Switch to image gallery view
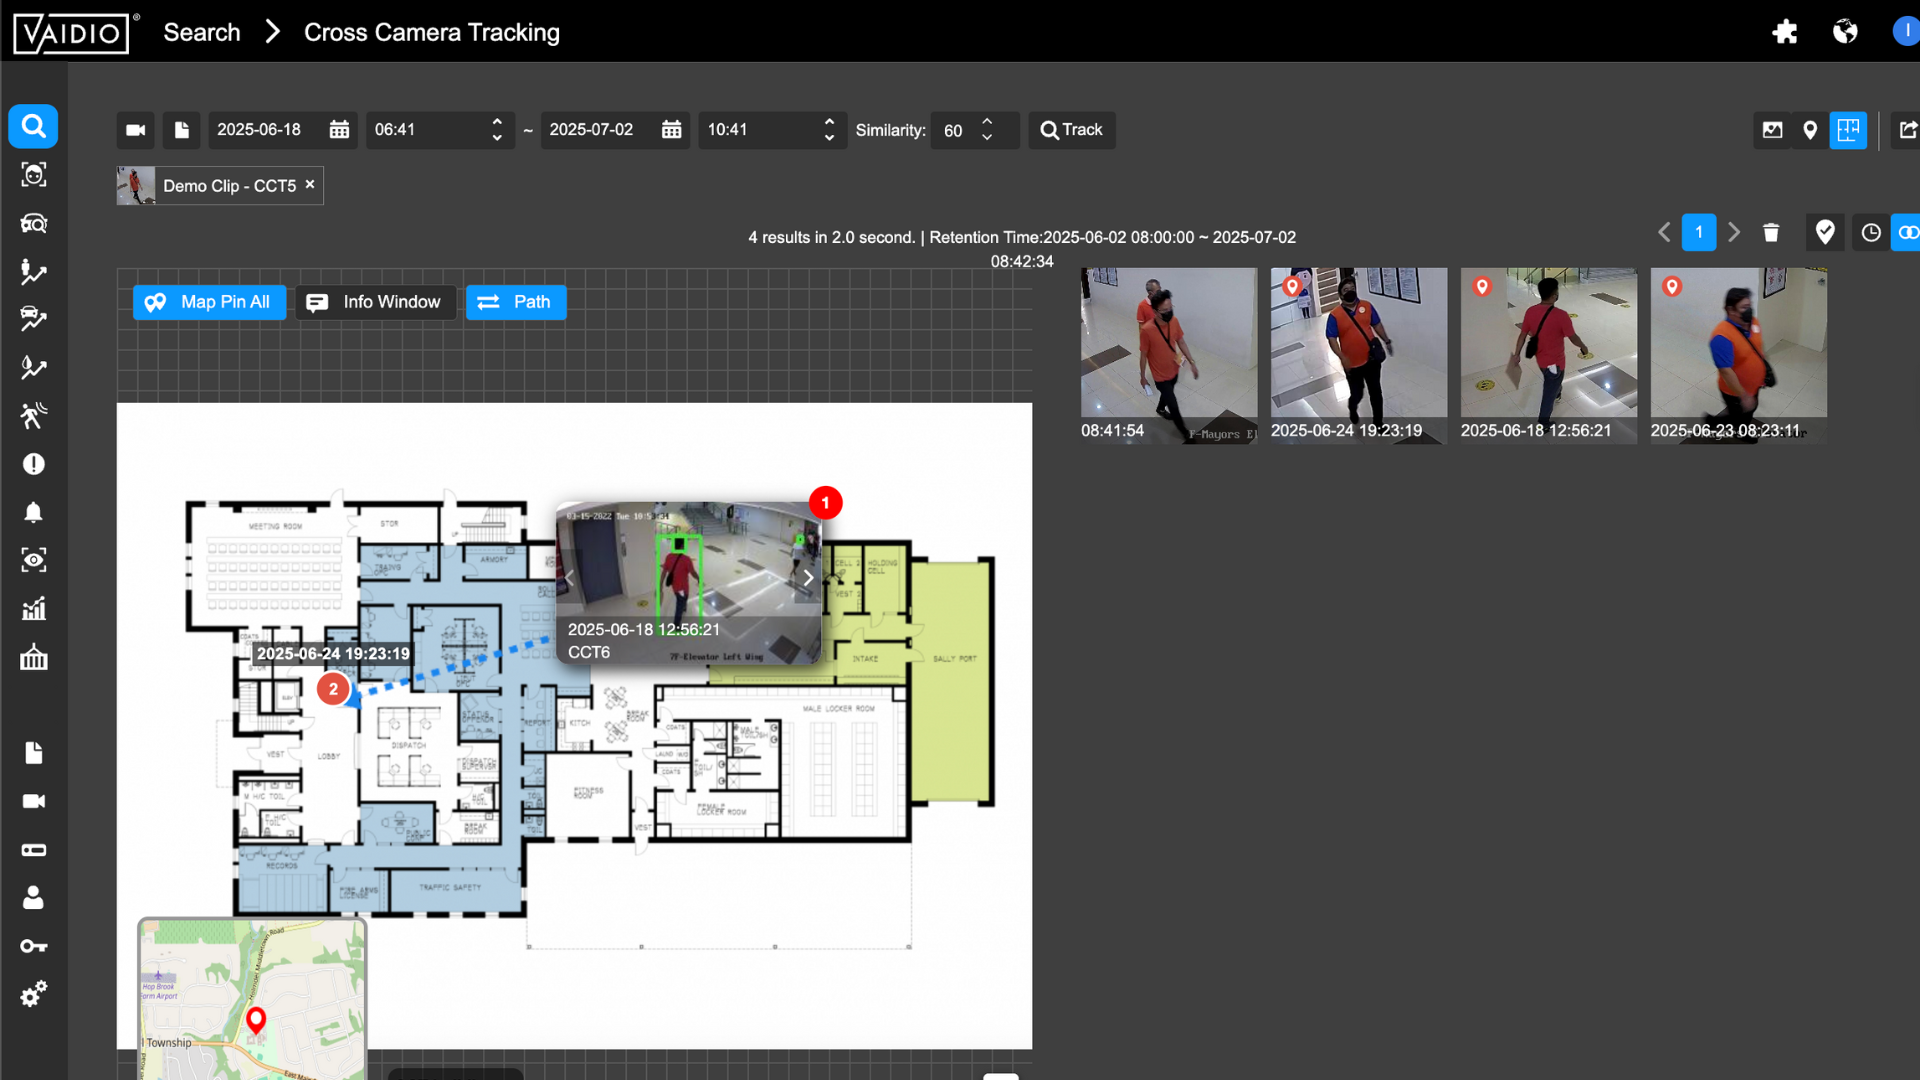 [1773, 130]
